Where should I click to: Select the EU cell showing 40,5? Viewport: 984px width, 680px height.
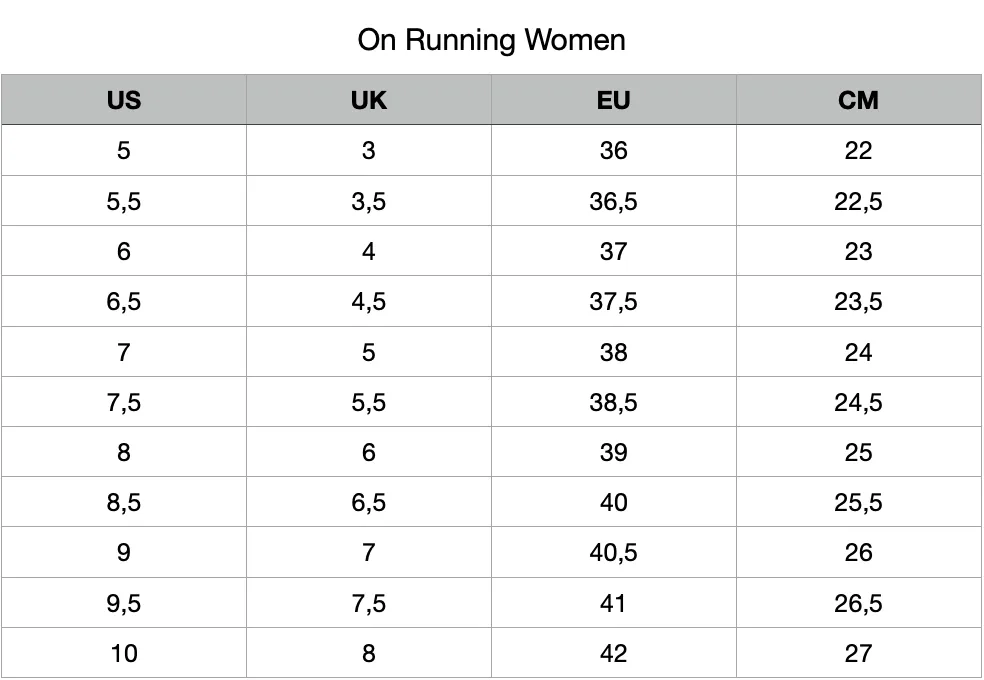[x=613, y=552]
